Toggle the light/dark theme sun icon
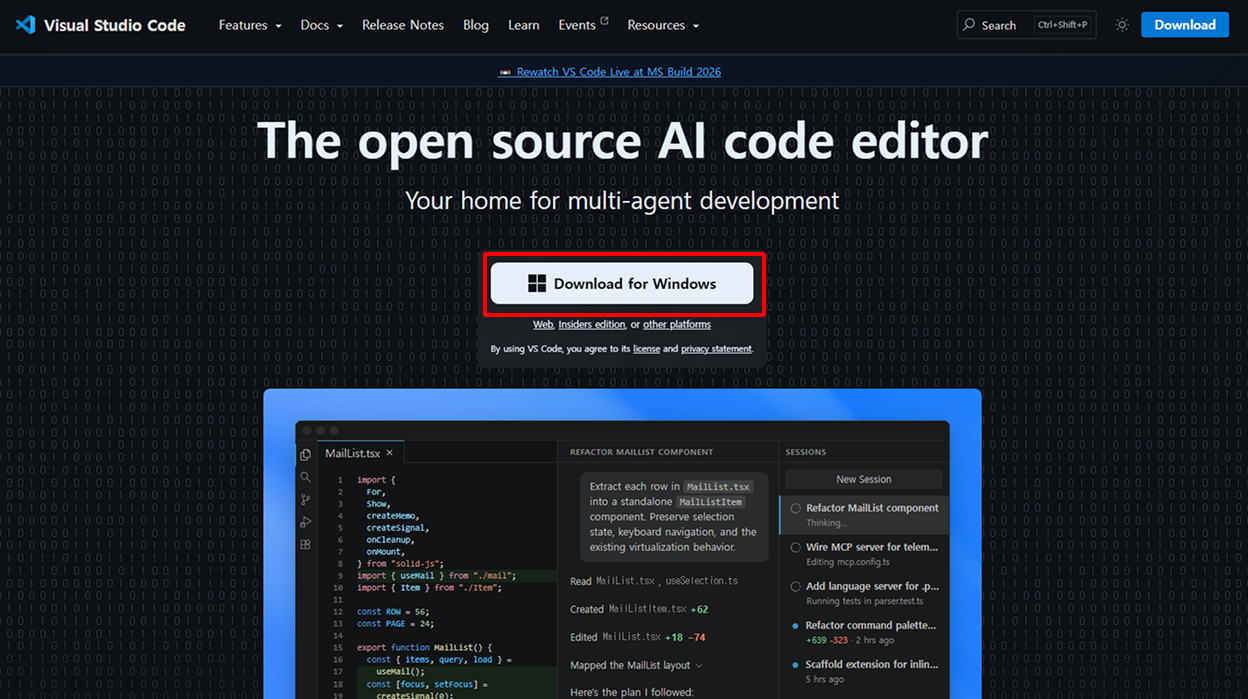 point(1122,25)
